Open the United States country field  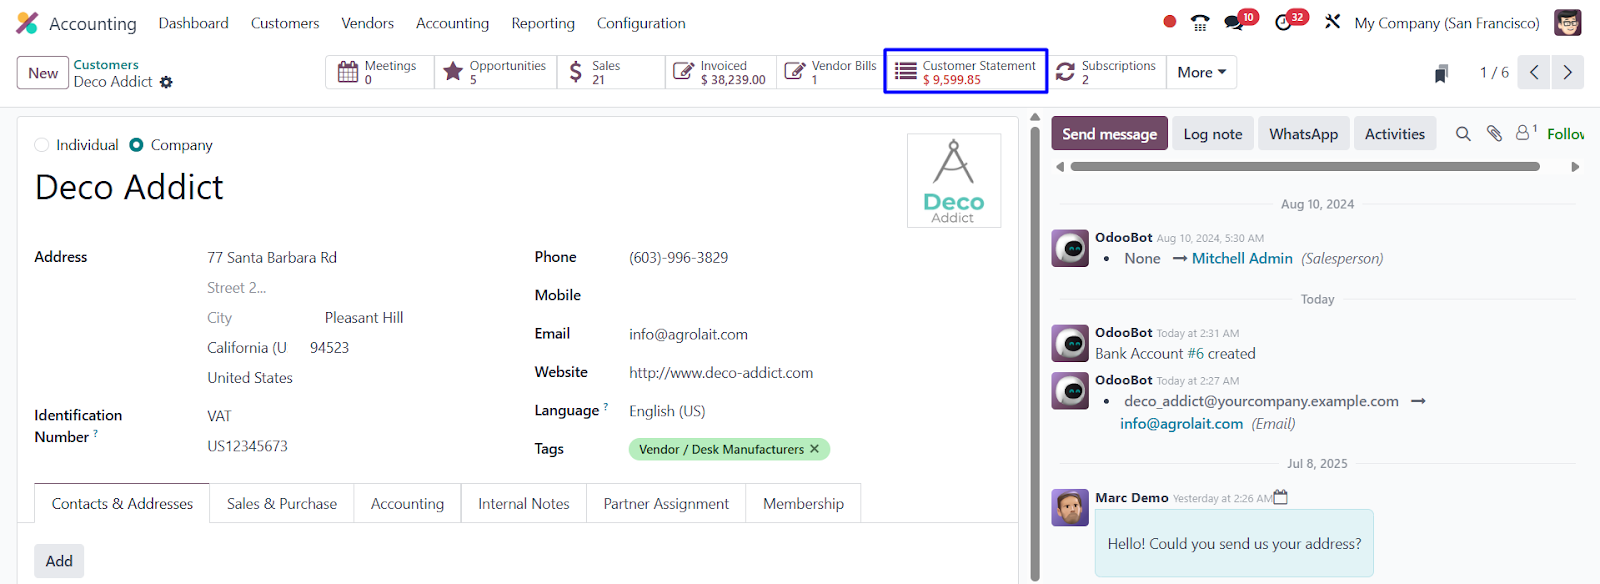(x=250, y=378)
